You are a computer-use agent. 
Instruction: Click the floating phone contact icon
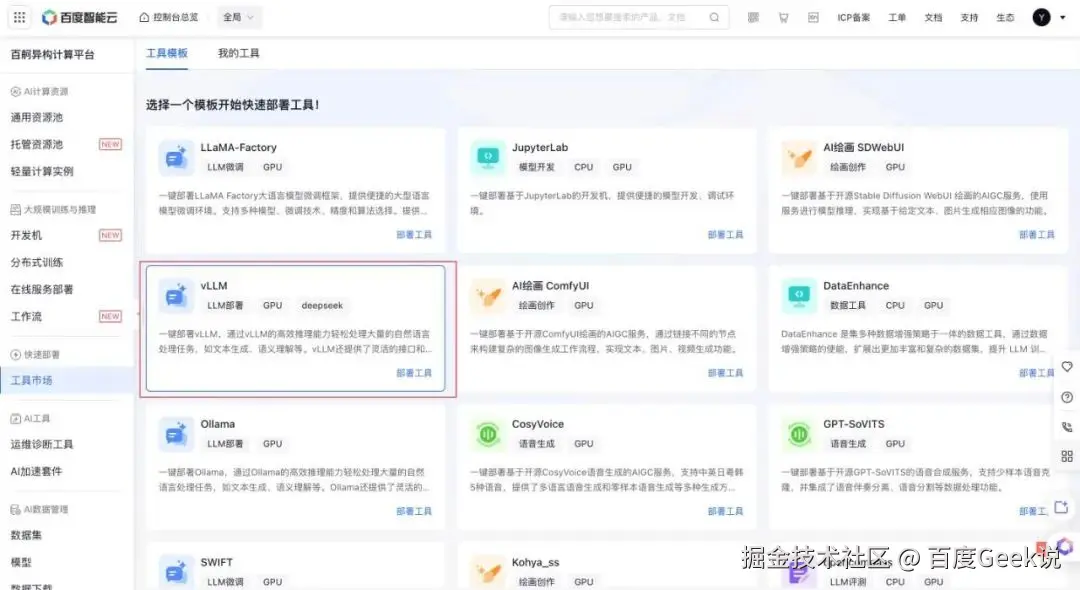click(1067, 427)
